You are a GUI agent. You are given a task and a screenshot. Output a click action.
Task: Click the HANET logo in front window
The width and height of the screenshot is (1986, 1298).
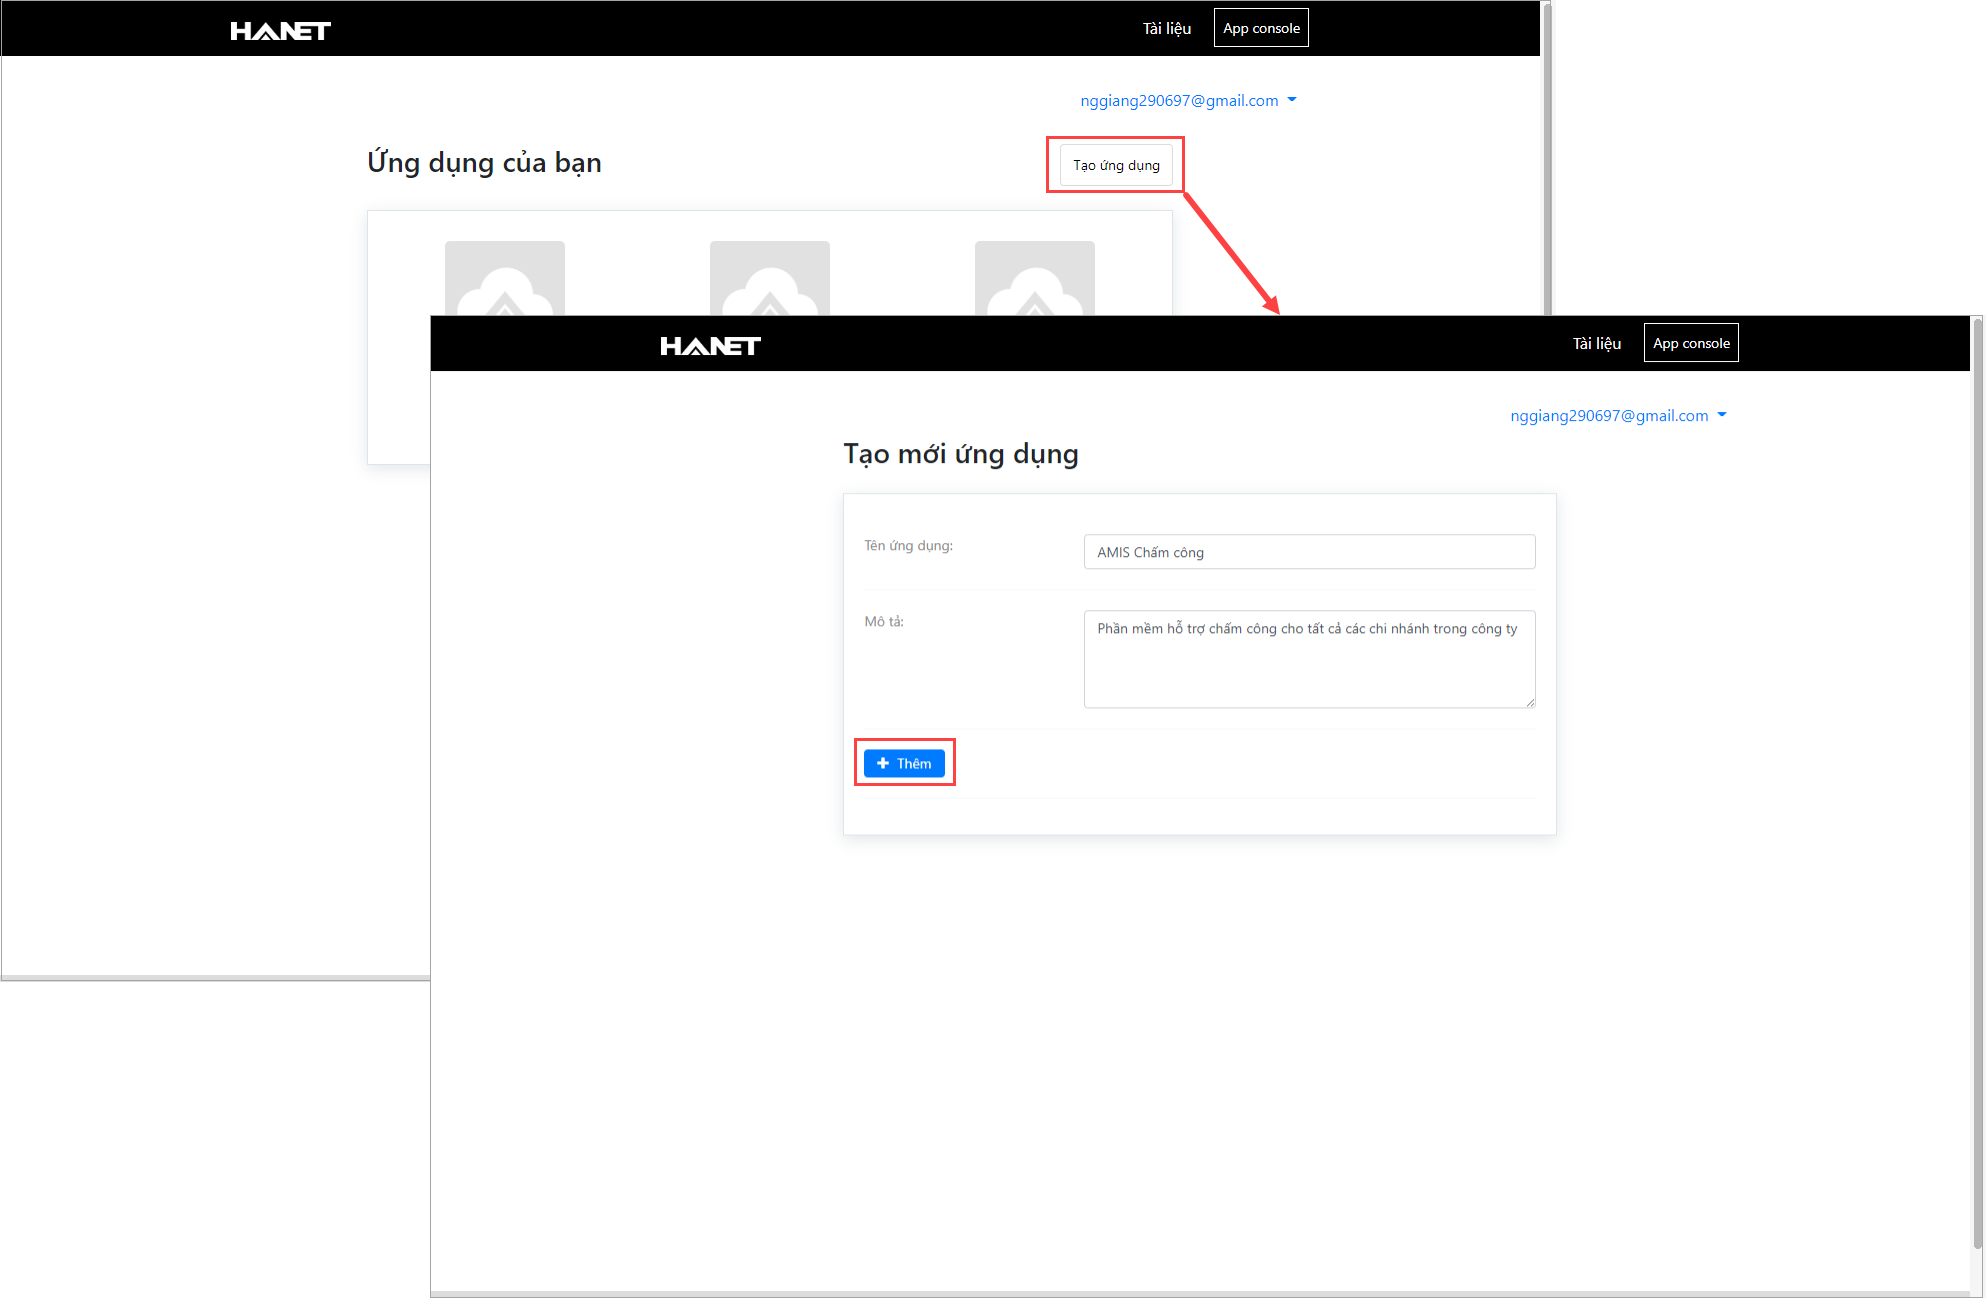click(x=710, y=346)
